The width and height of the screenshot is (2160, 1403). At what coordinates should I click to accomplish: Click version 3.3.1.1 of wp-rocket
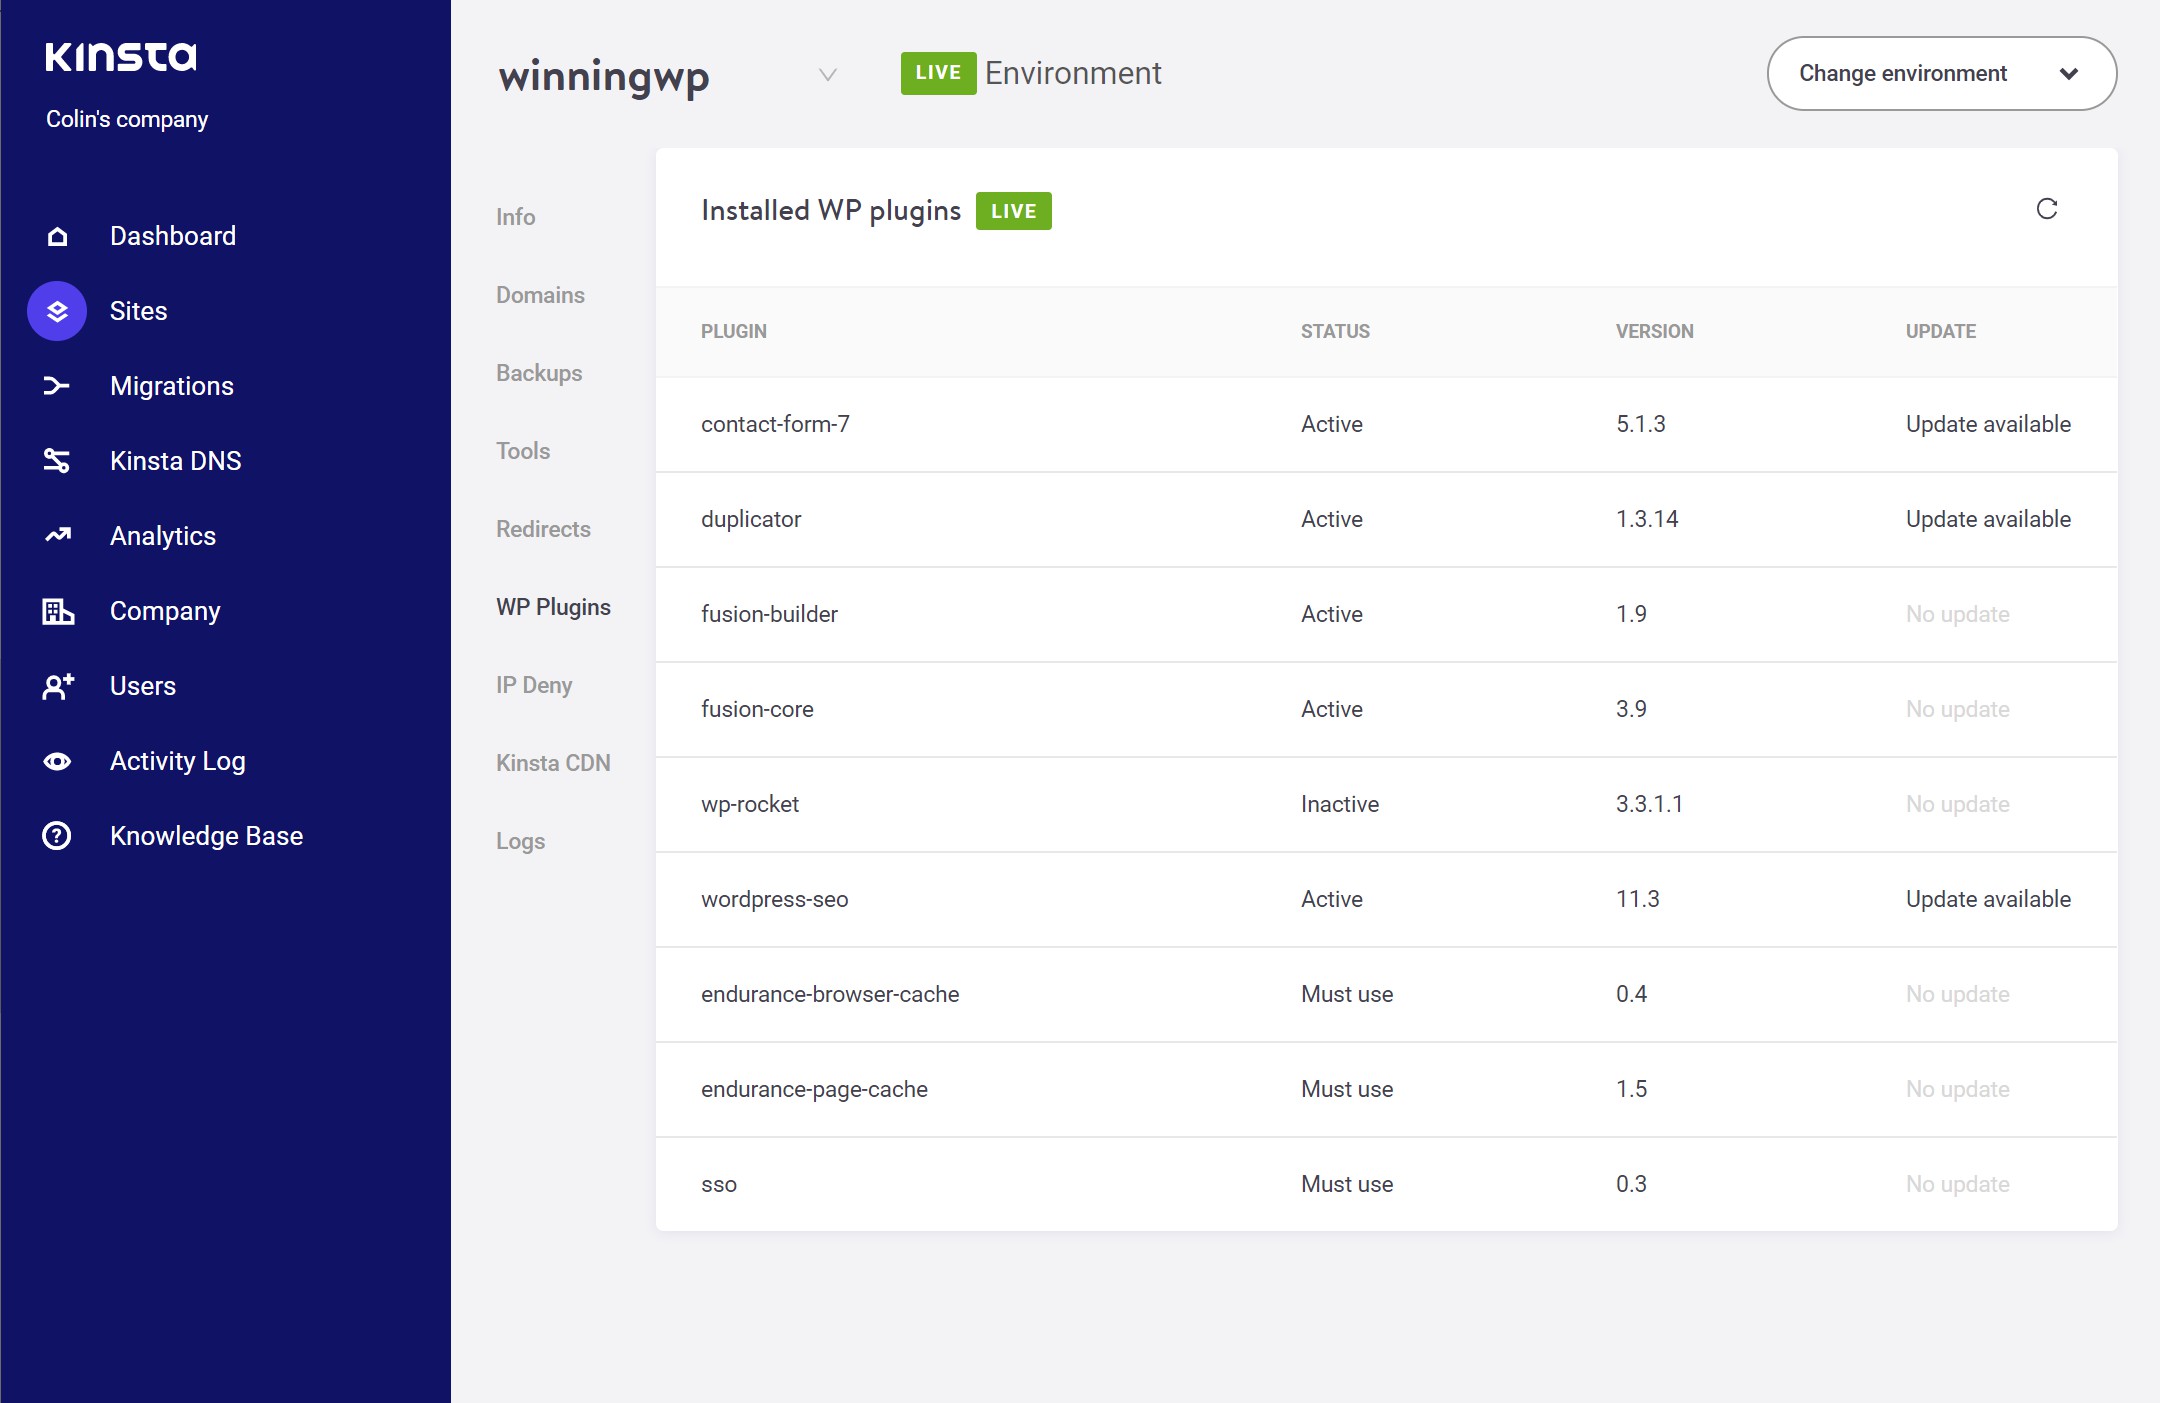pyautogui.click(x=1649, y=804)
